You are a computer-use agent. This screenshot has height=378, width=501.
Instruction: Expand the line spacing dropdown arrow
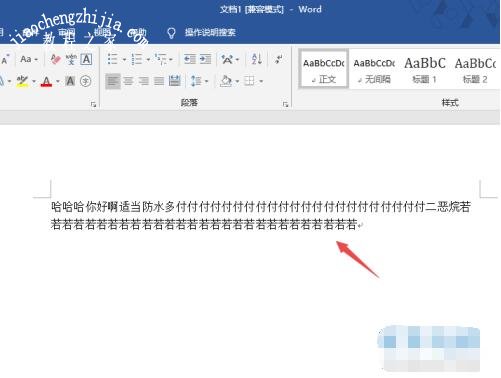click(207, 81)
